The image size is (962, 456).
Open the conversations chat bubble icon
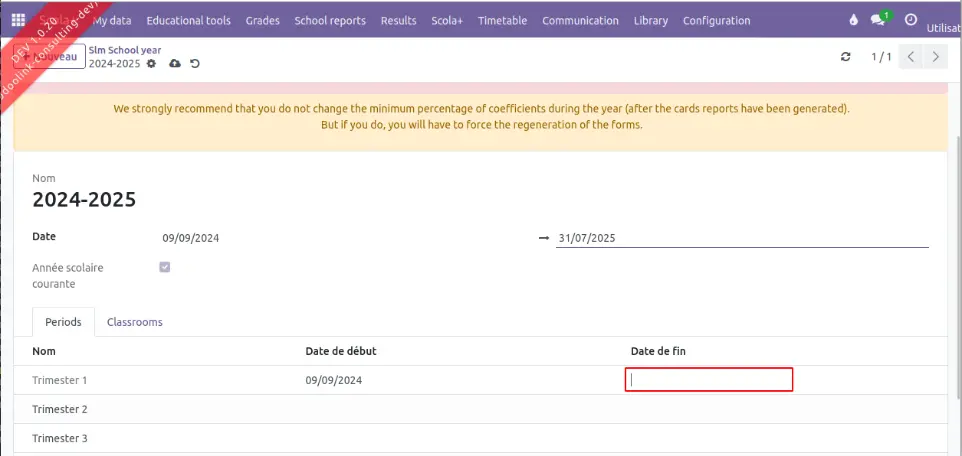coord(879,20)
